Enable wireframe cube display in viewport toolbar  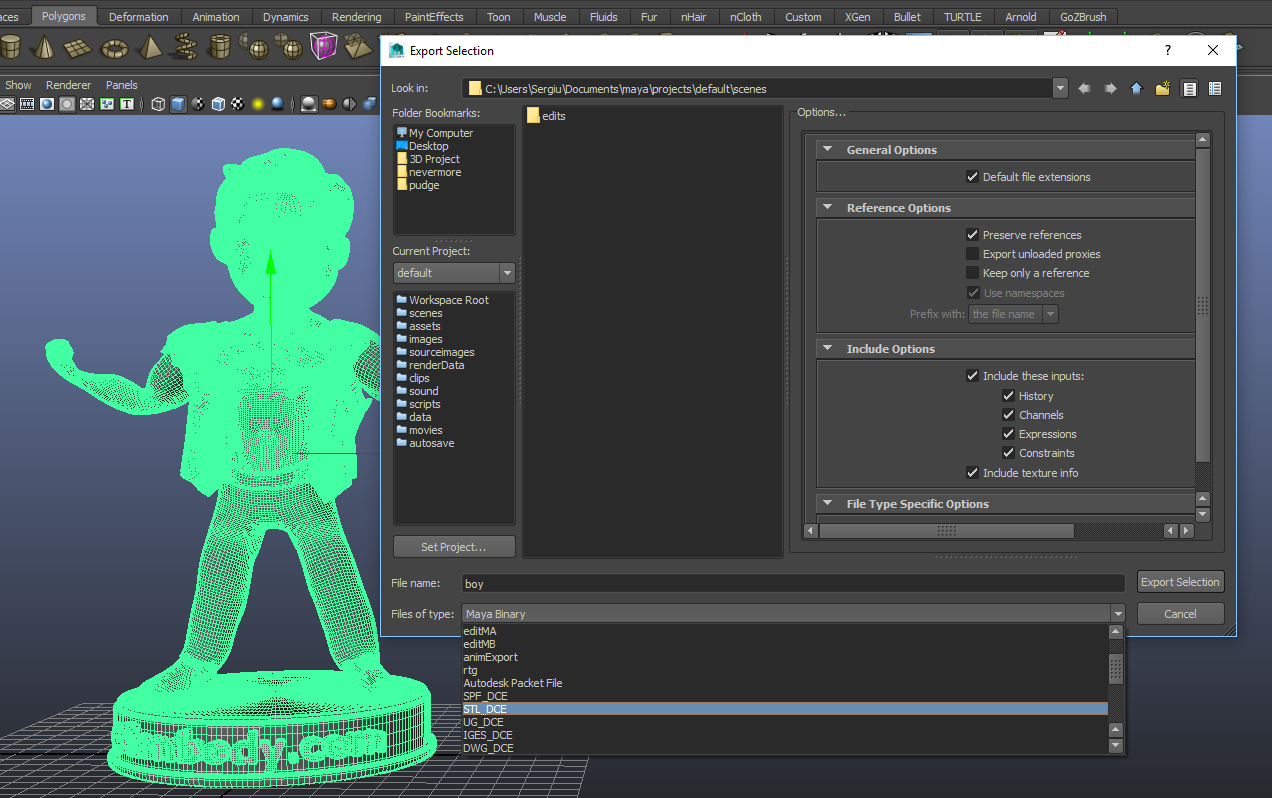[158, 104]
